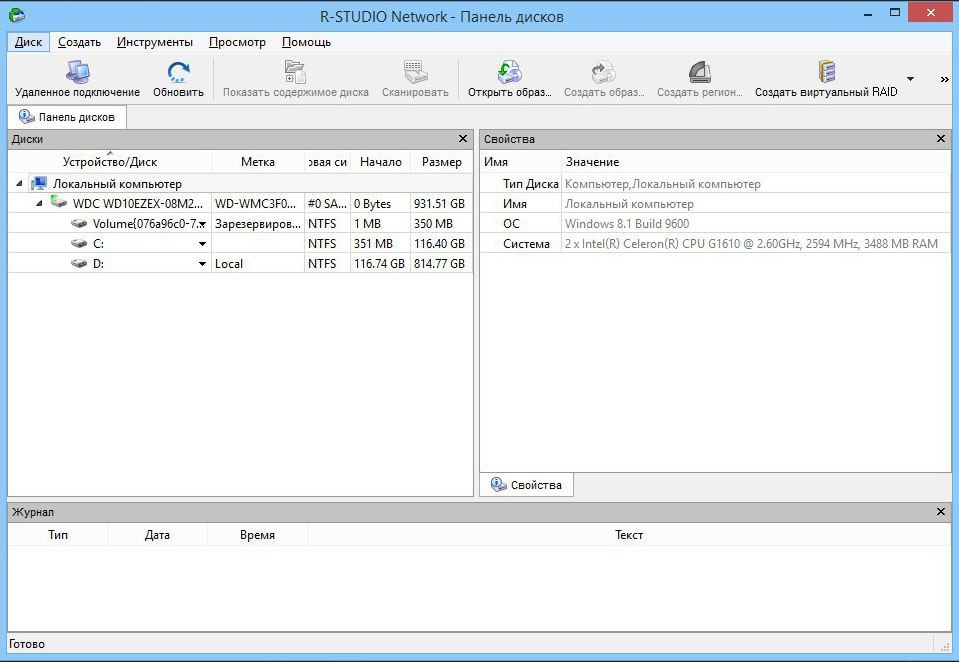Viewport: 959px width, 662px height.
Task: Open dropdown arrow on Volume{076a96c0 row
Action: (202, 224)
